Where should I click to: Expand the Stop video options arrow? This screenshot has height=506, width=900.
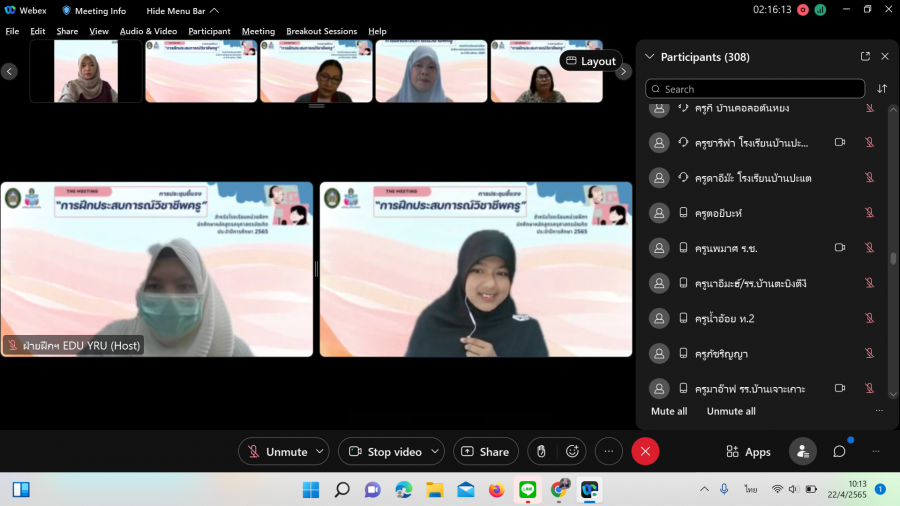(433, 452)
